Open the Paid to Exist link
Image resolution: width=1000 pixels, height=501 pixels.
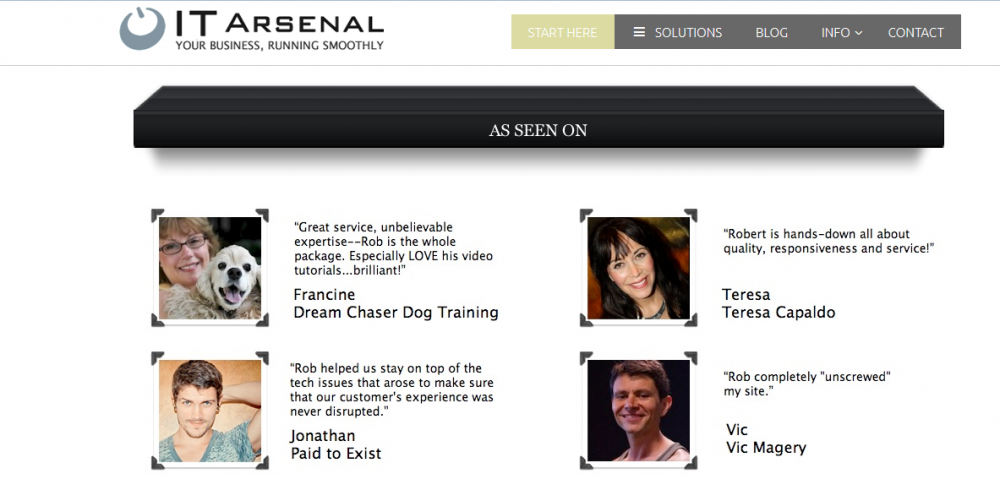click(336, 454)
